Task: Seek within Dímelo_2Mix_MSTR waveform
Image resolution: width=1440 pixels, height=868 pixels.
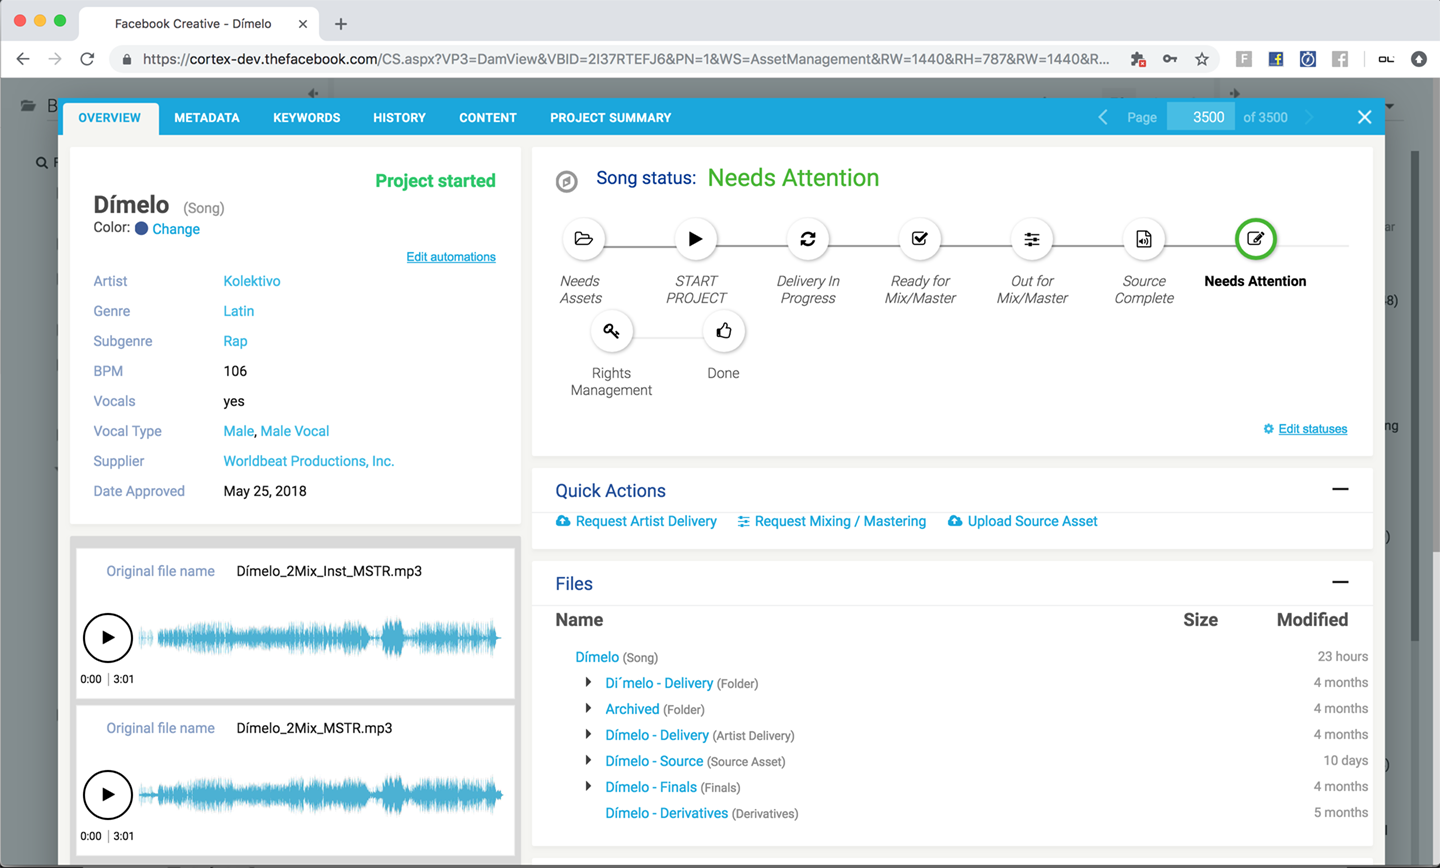Action: point(320,795)
